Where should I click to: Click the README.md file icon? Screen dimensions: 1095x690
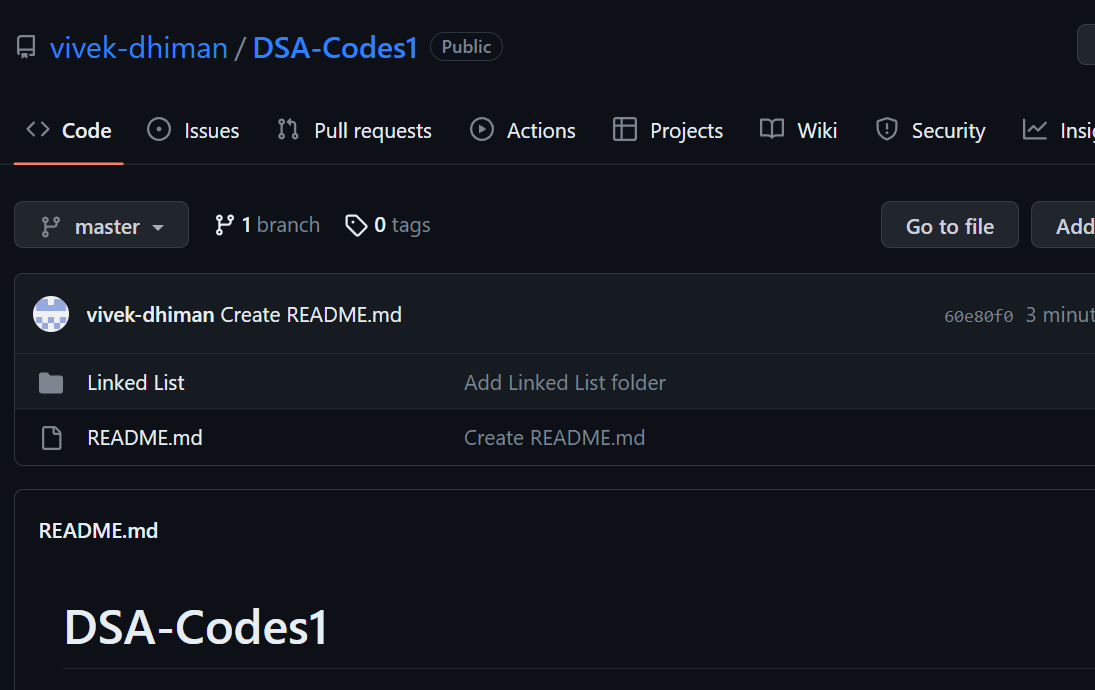pyautogui.click(x=50, y=438)
